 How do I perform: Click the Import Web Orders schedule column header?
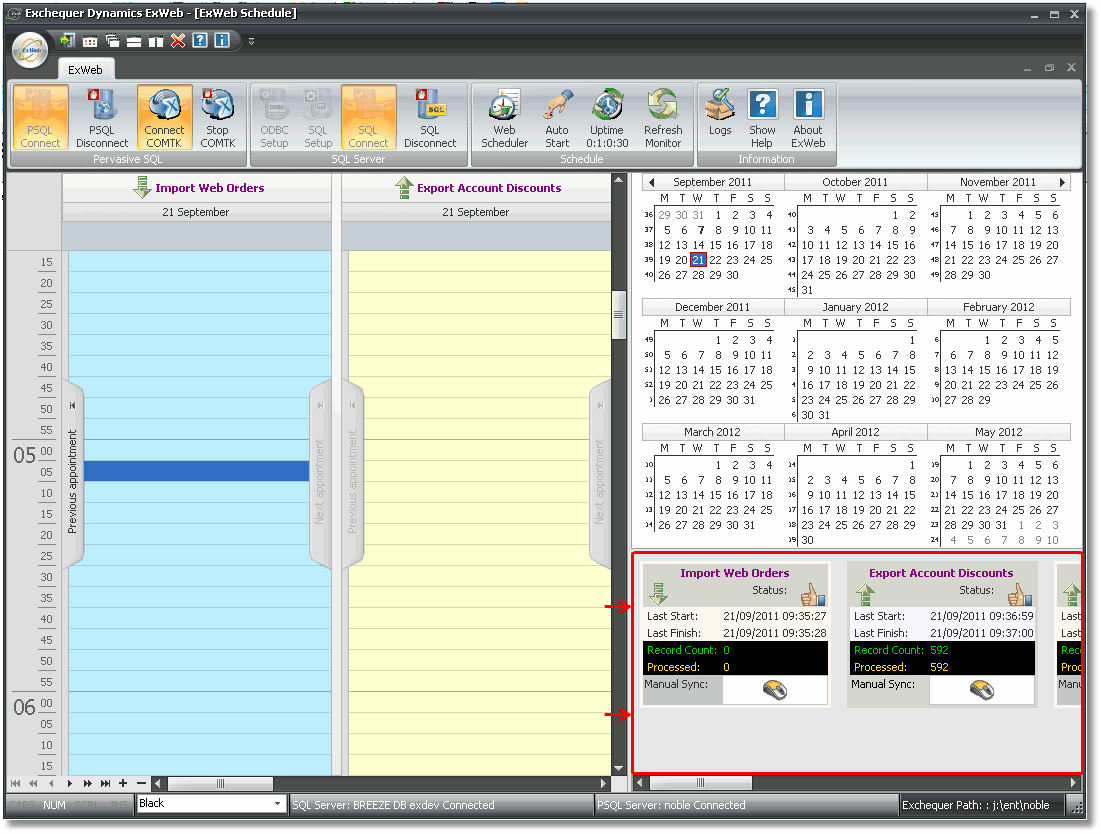click(x=197, y=188)
